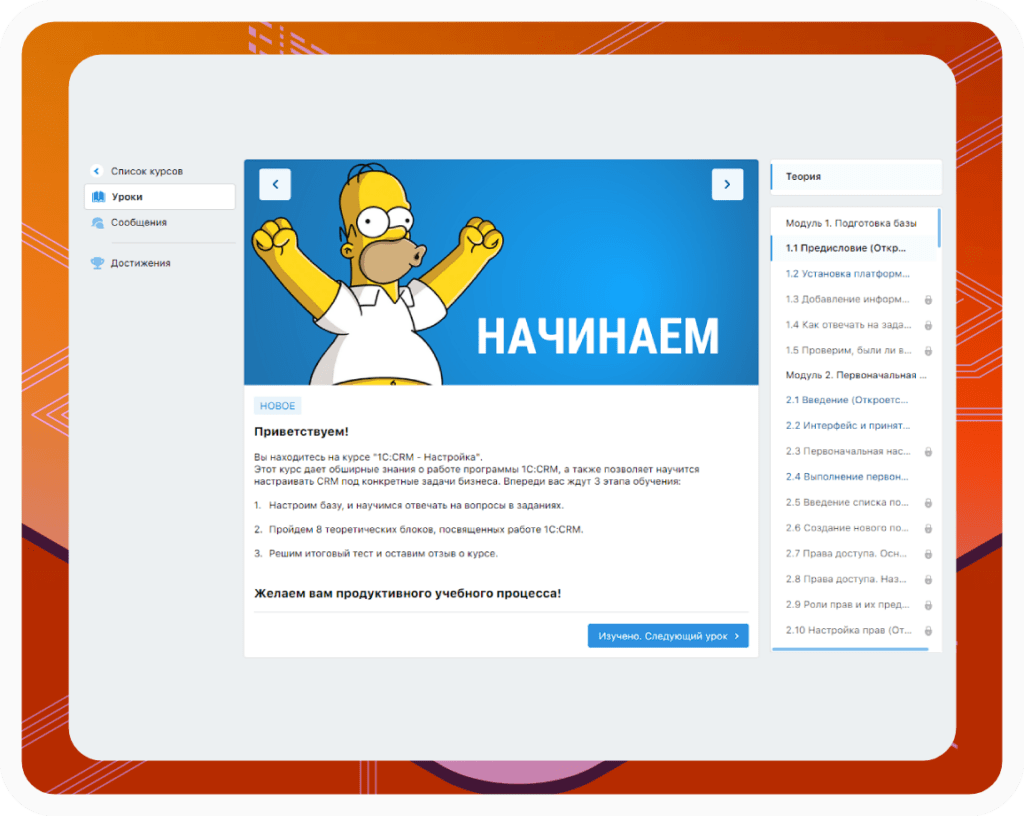Click the Желаем вам продуктивного учебного процесса! text
Image resolution: width=1024 pixels, height=816 pixels.
[408, 593]
